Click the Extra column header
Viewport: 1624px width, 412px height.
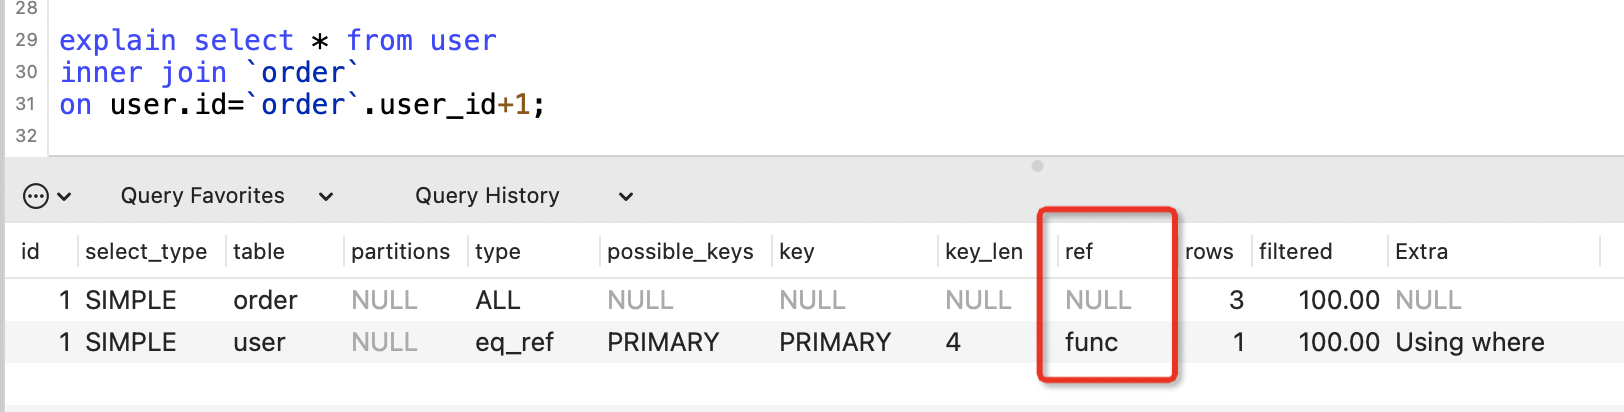coord(1421,252)
